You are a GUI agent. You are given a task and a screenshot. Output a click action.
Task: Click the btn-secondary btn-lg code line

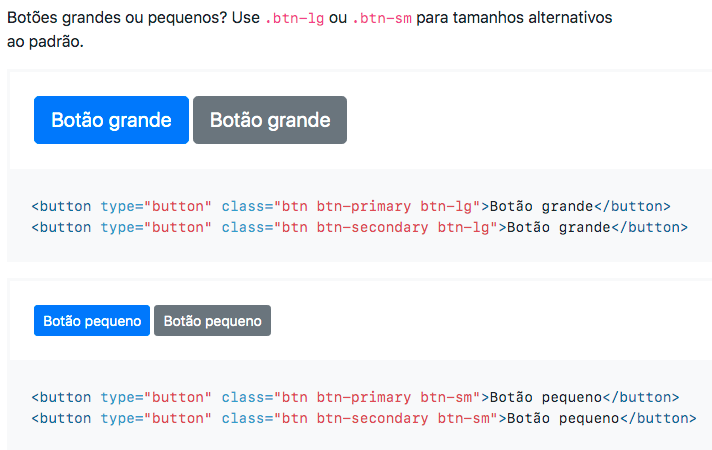[360, 227]
